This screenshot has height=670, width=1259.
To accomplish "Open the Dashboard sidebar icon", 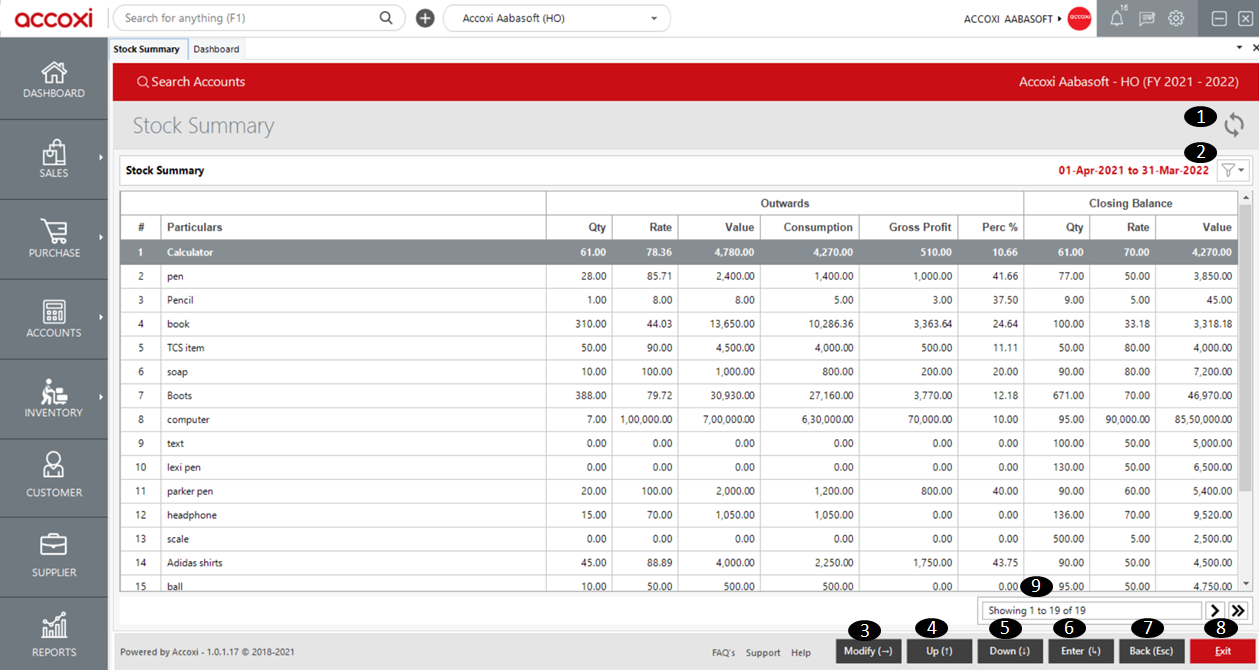I will click(x=54, y=73).
